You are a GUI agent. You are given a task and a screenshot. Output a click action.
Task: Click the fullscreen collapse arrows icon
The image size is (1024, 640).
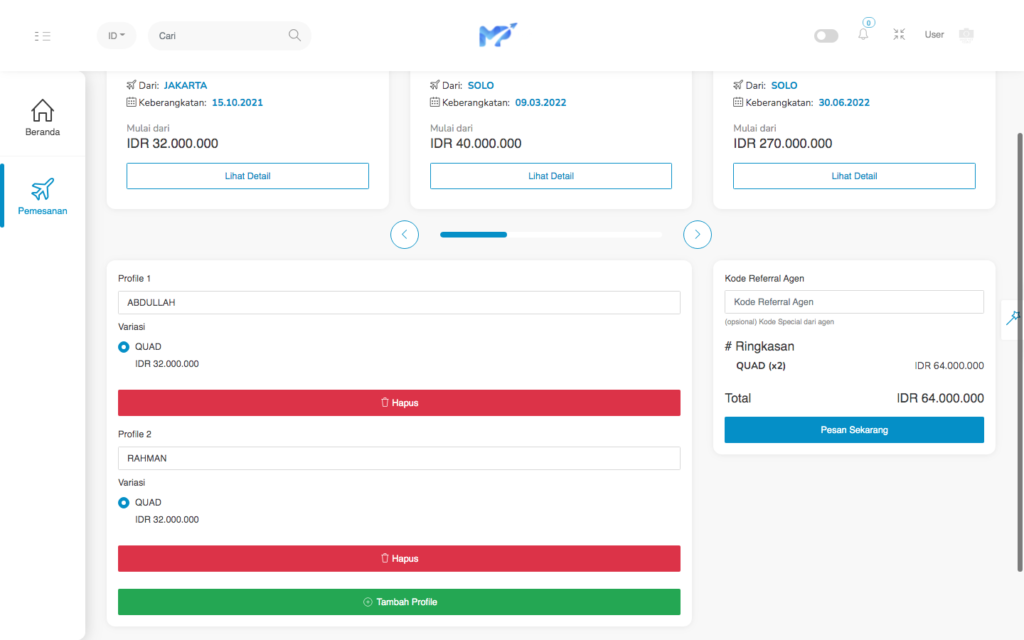point(899,35)
